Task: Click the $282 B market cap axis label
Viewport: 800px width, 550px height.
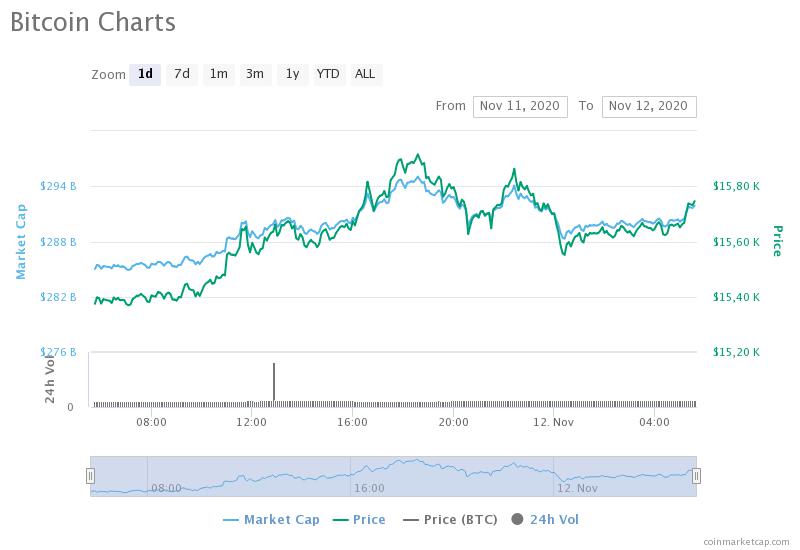Action: pyautogui.click(x=58, y=297)
